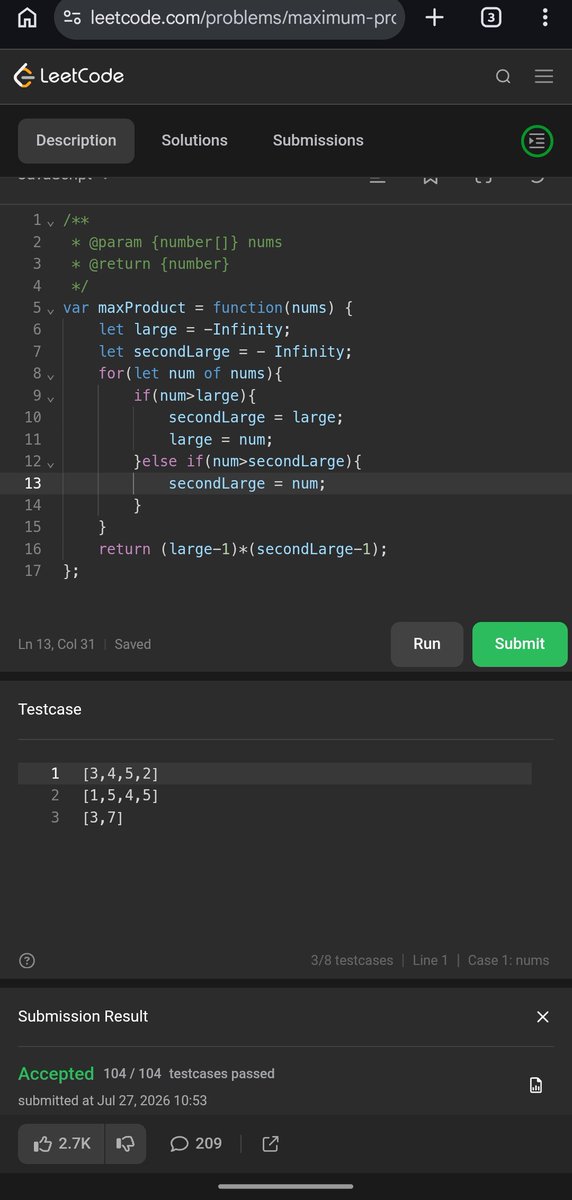This screenshot has width=572, height=1200.
Task: Open the share link icon
Action: tap(270, 1143)
